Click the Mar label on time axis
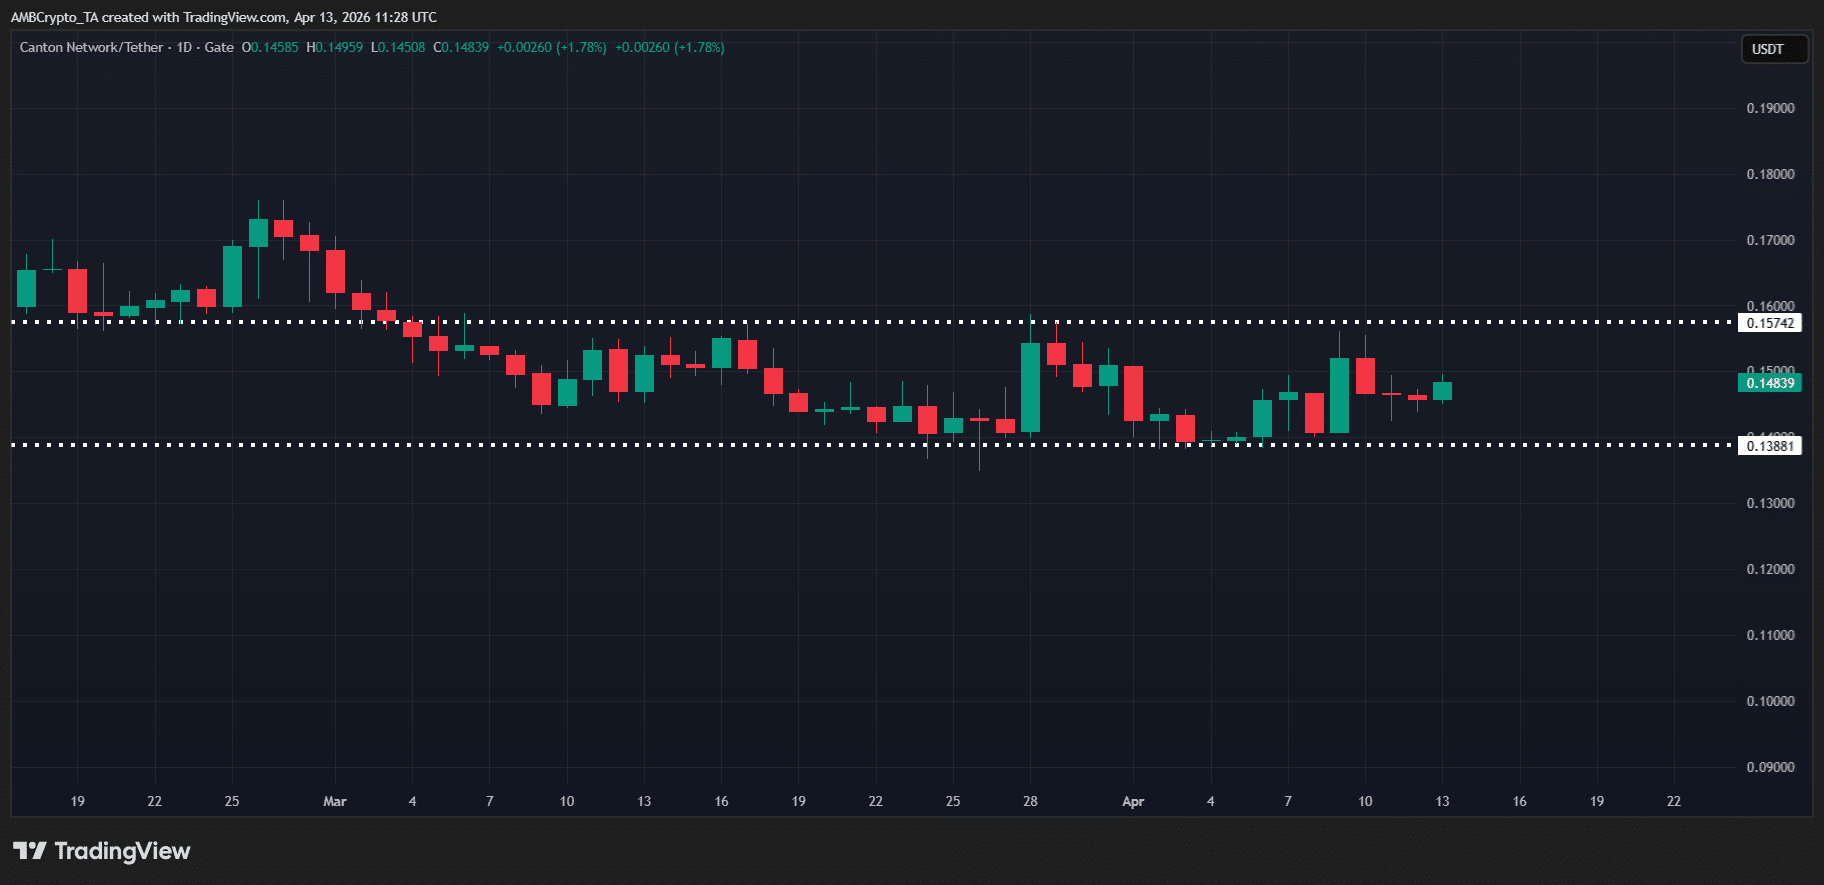The width and height of the screenshot is (1824, 885). [x=335, y=801]
